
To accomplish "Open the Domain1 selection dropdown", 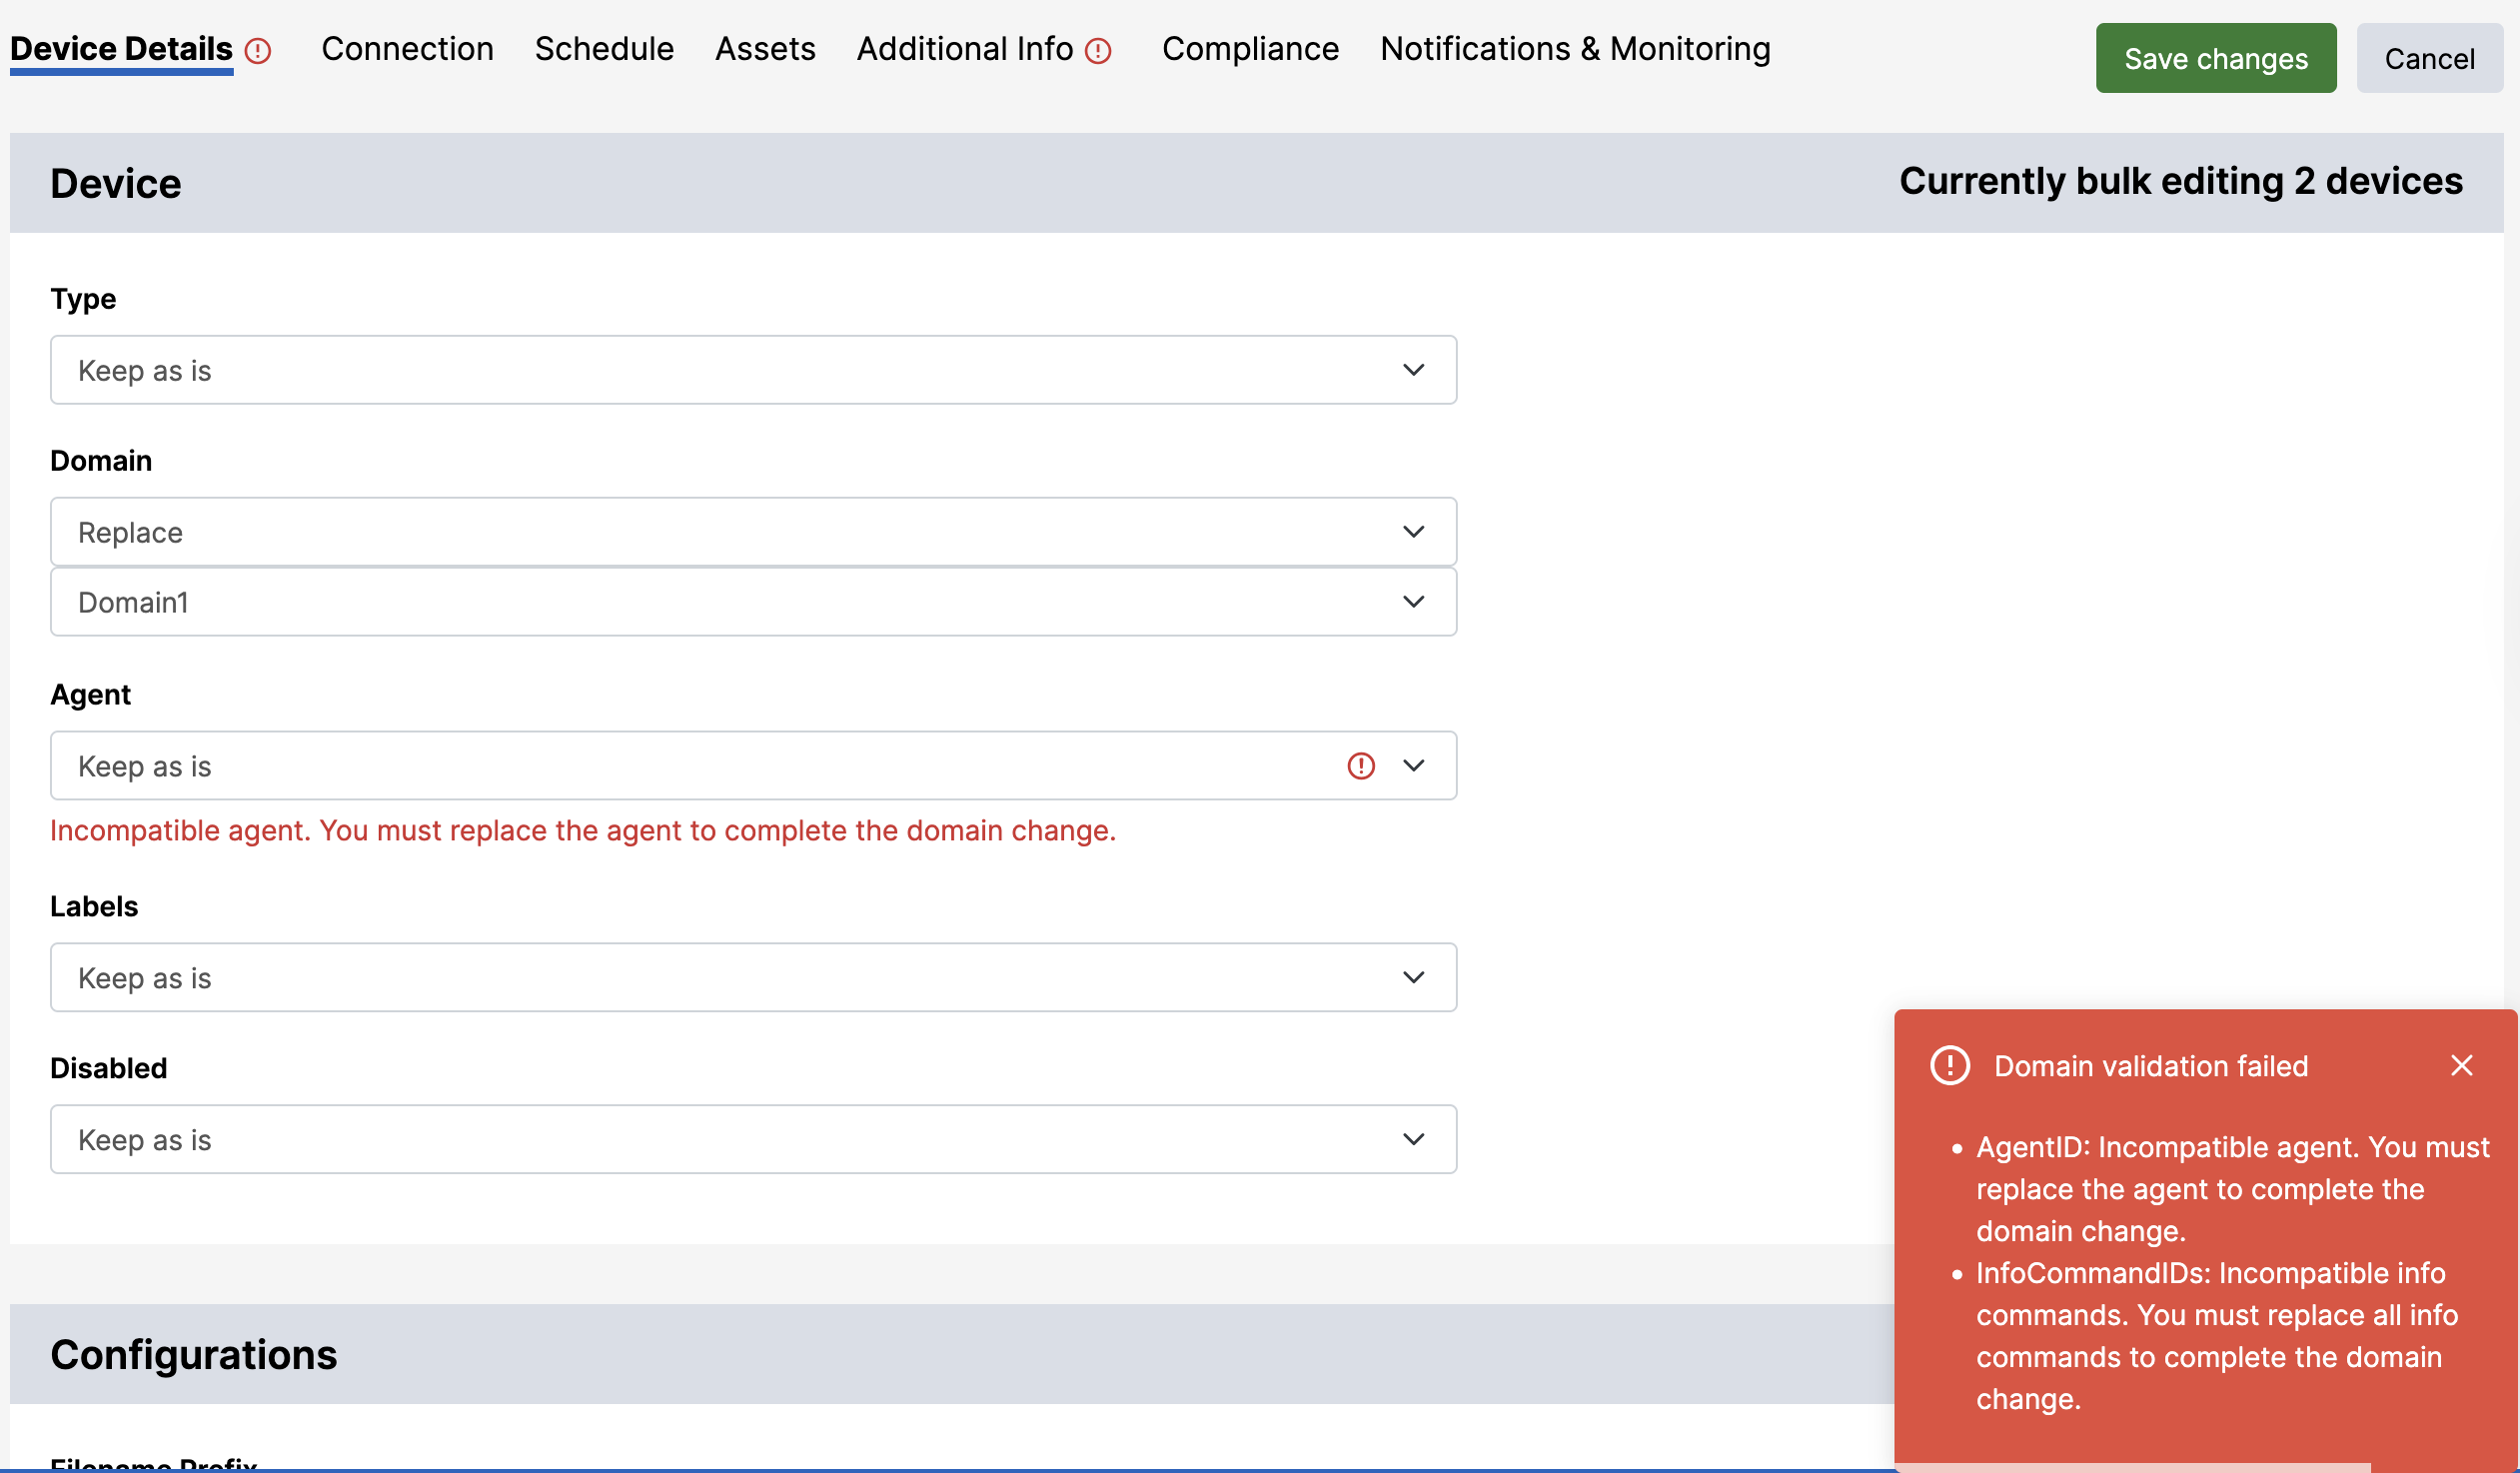I will coord(752,603).
